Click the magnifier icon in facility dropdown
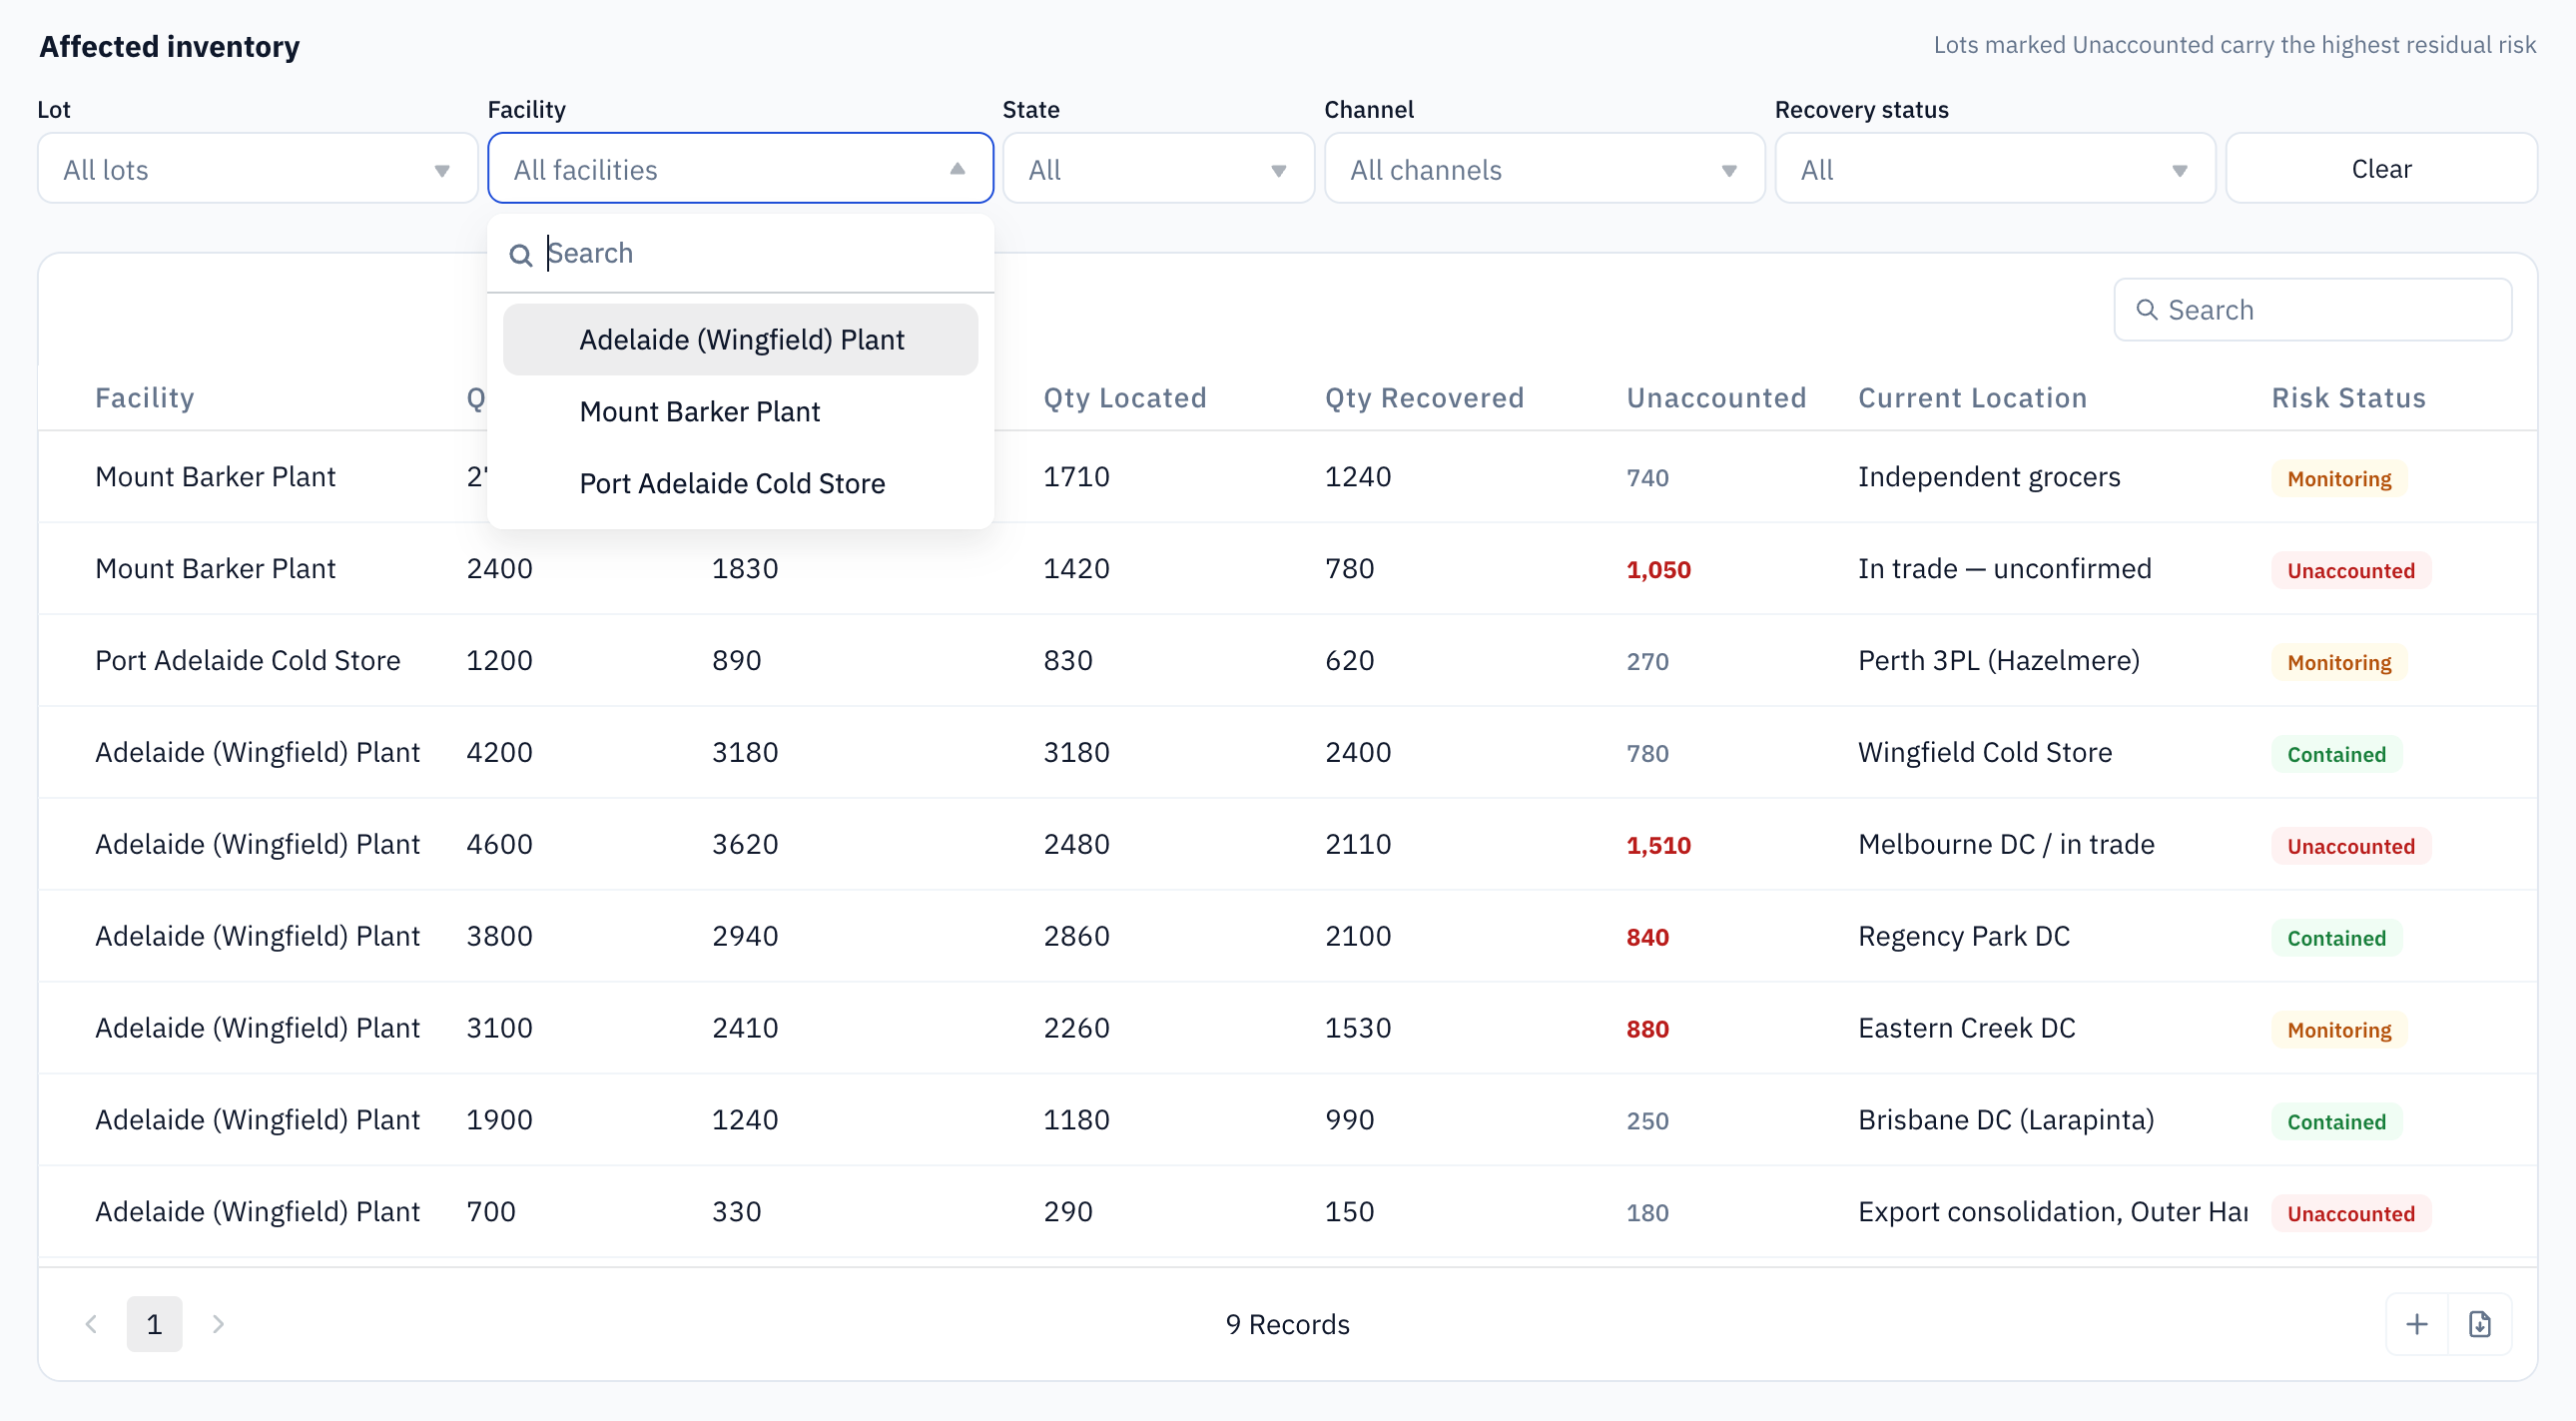 tap(520, 255)
